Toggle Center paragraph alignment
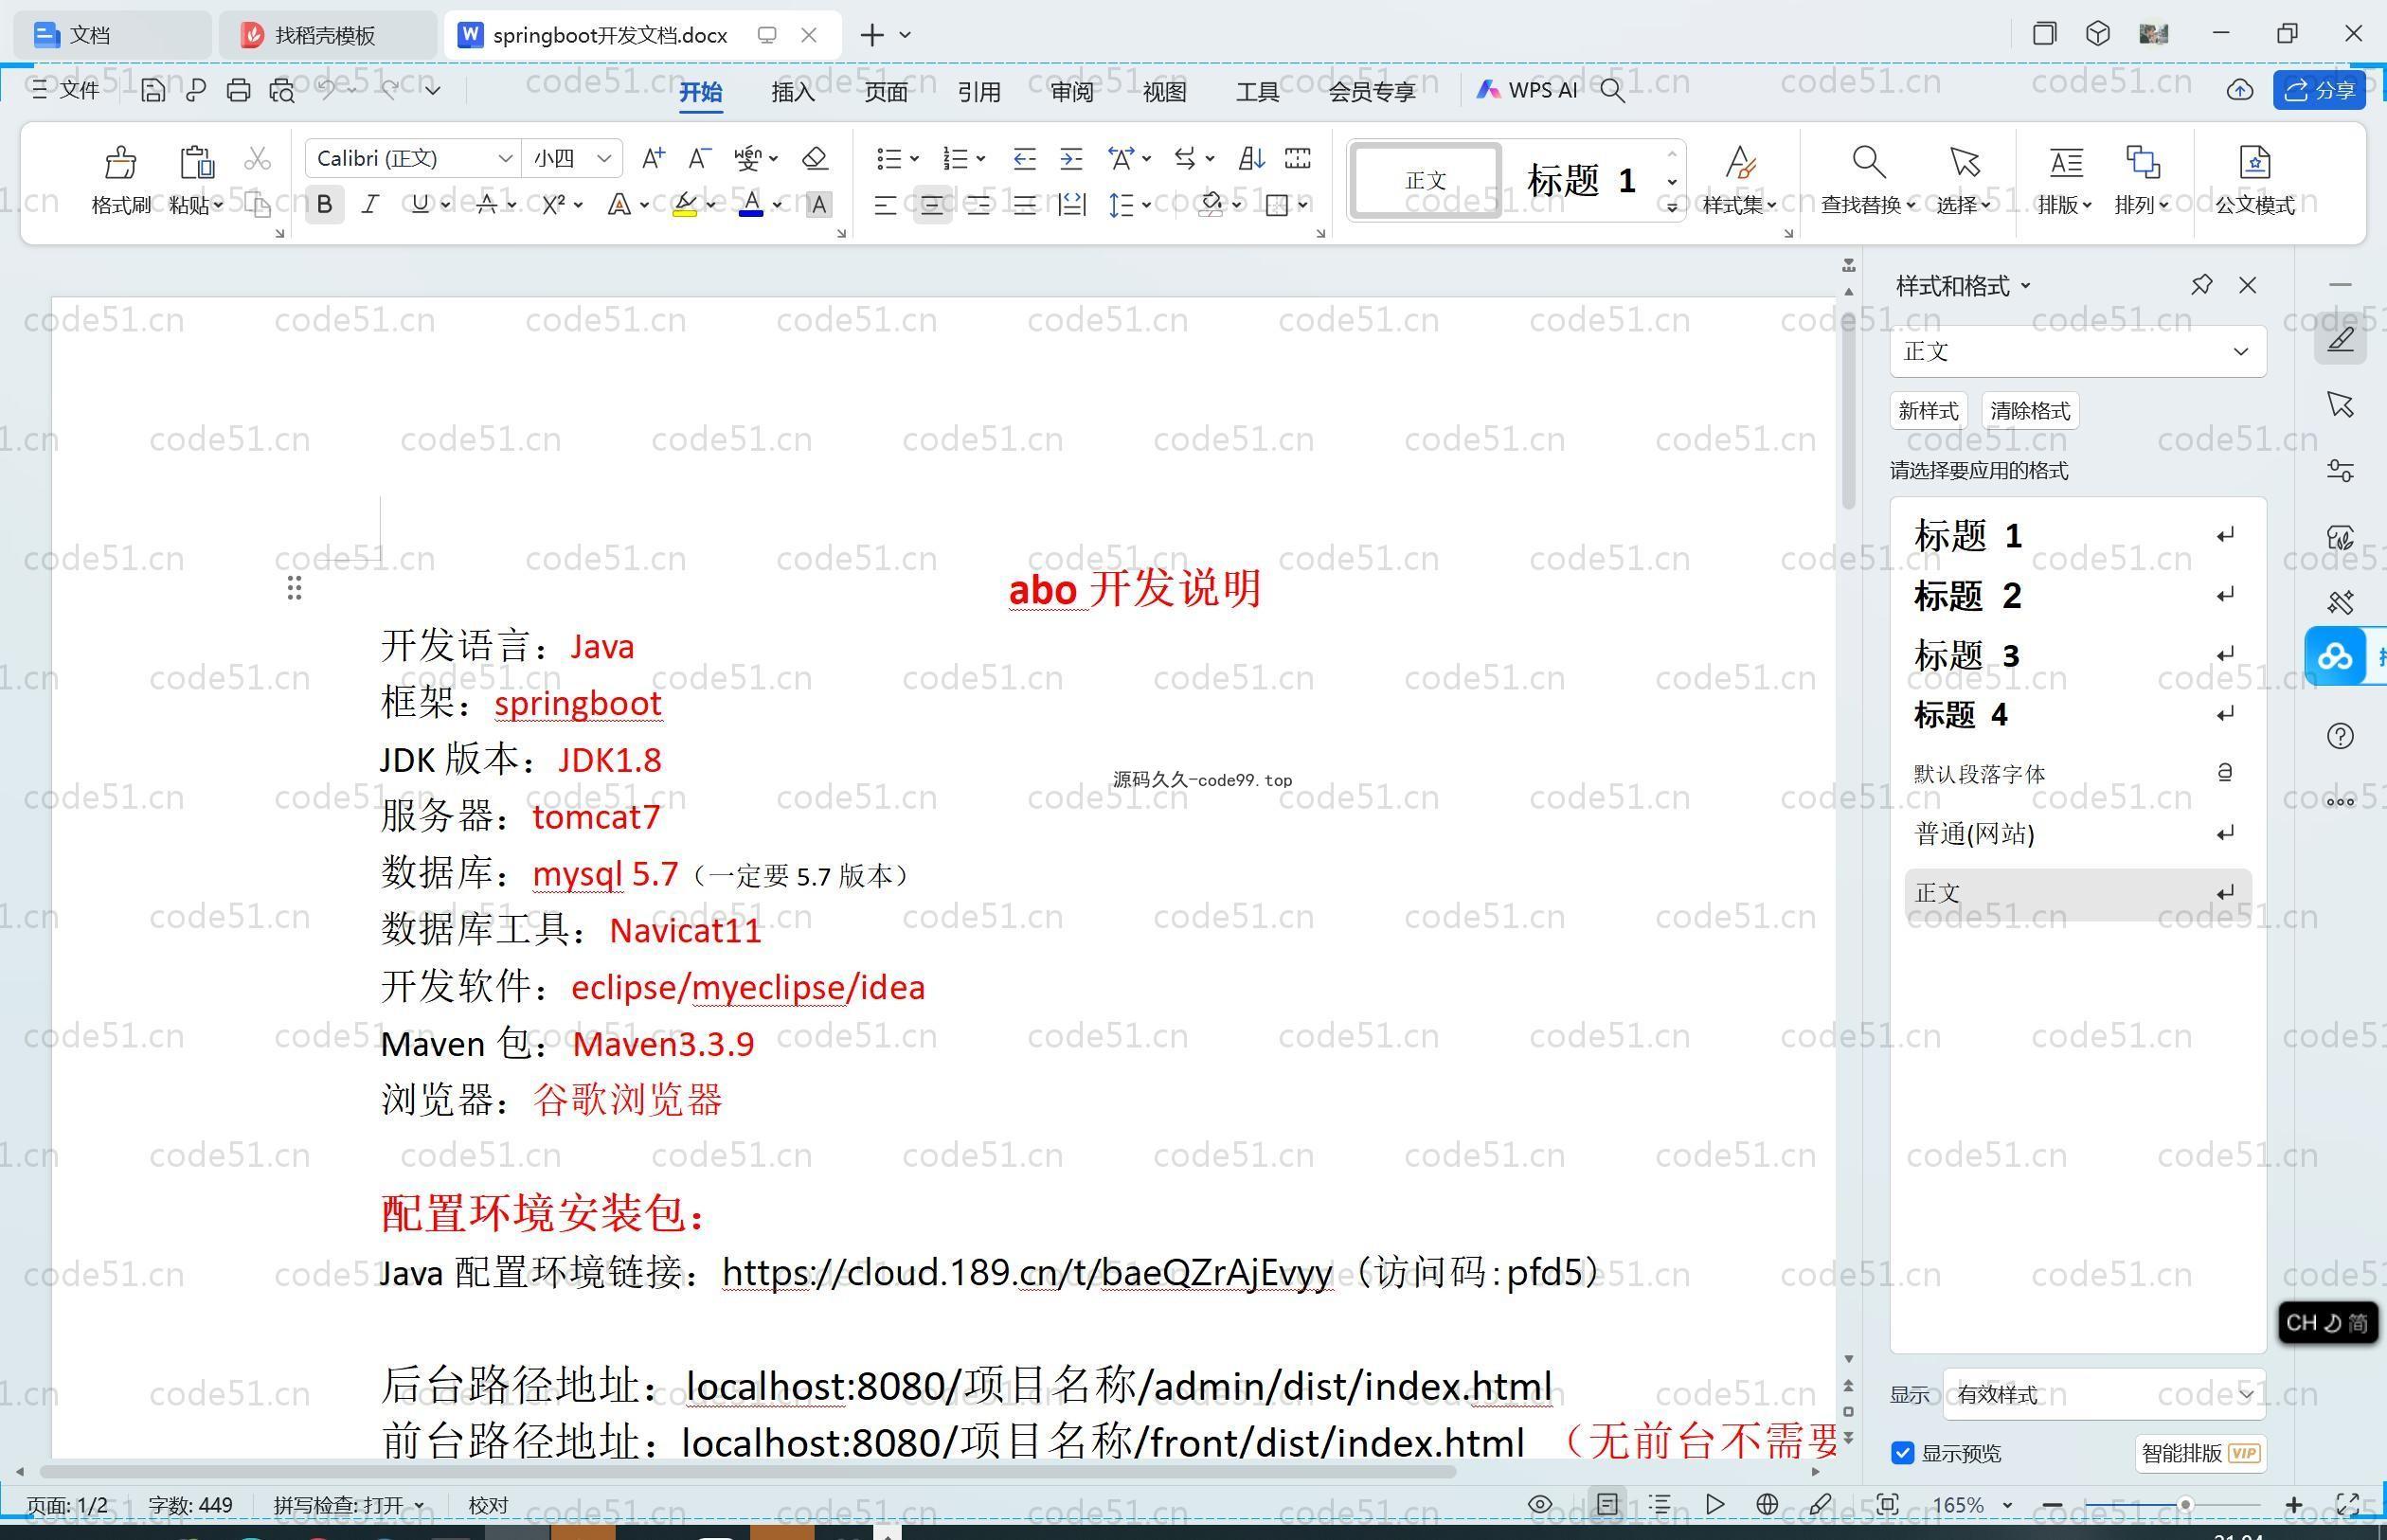The width and height of the screenshot is (2387, 1540). pyautogui.click(x=931, y=205)
